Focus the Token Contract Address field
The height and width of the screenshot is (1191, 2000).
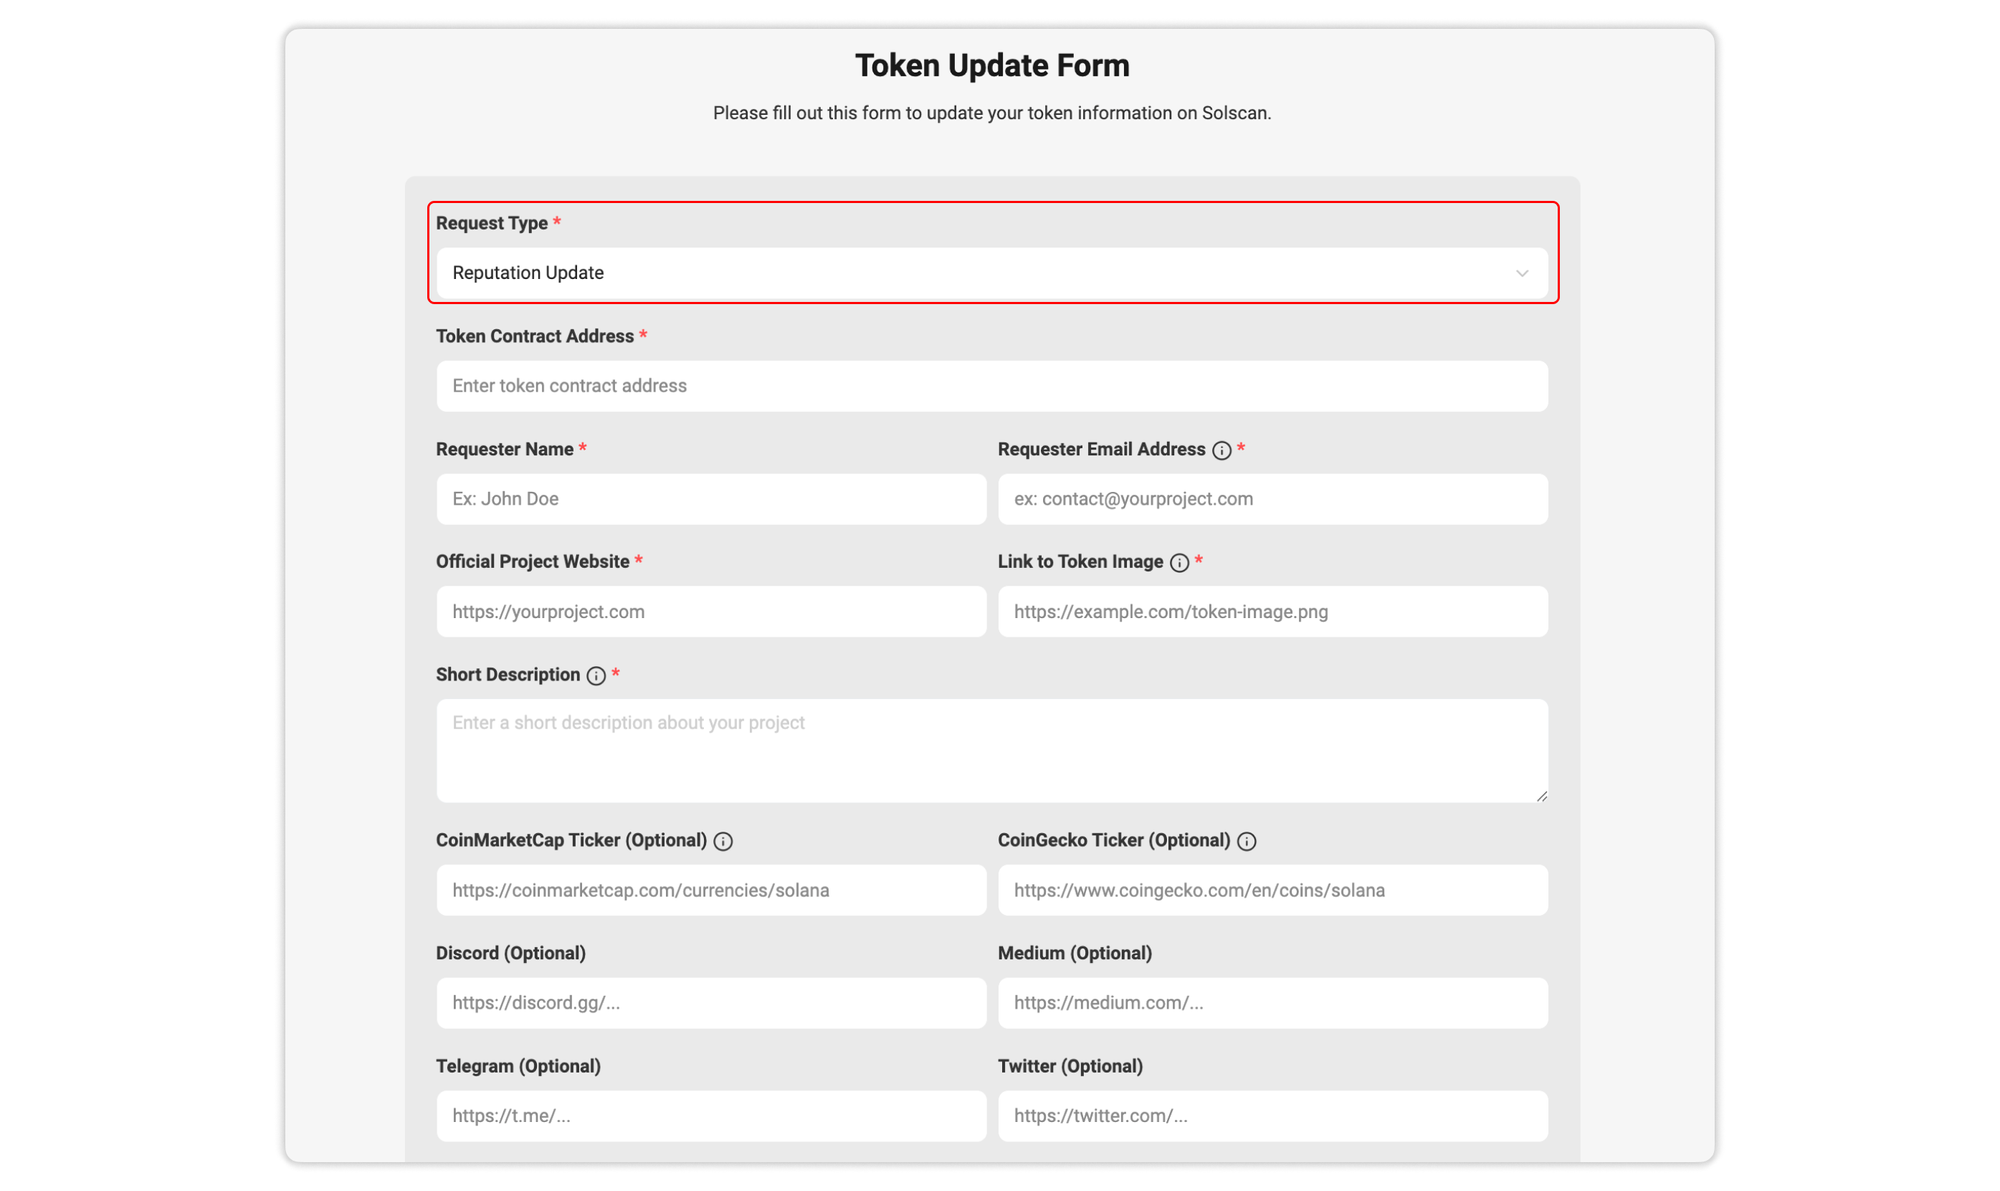coord(991,386)
